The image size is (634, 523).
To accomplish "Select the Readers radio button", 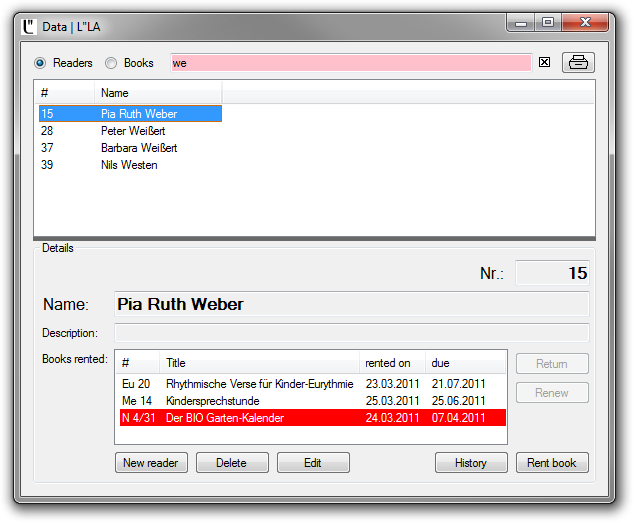I will 40,63.
